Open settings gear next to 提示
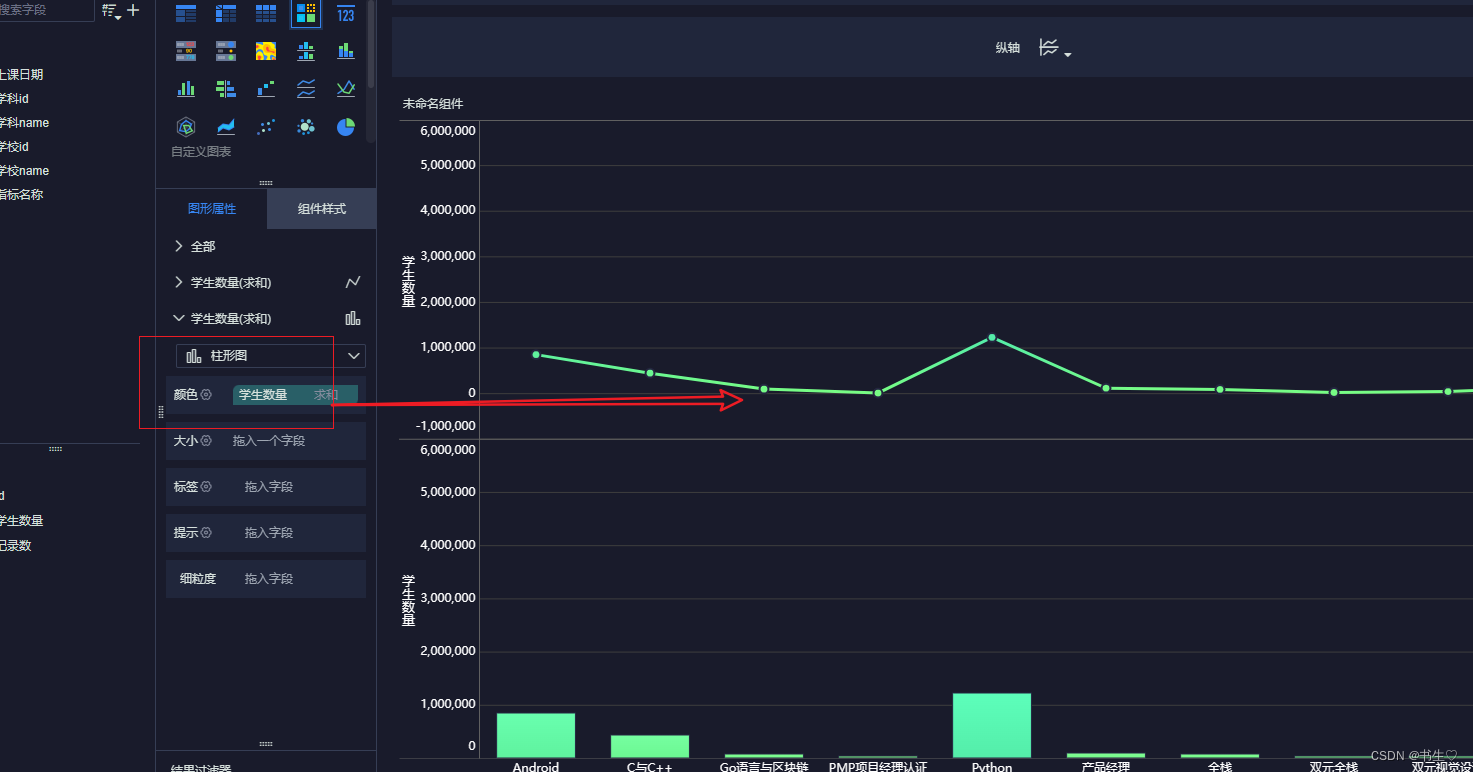Image resolution: width=1473 pixels, height=772 pixels. click(206, 533)
